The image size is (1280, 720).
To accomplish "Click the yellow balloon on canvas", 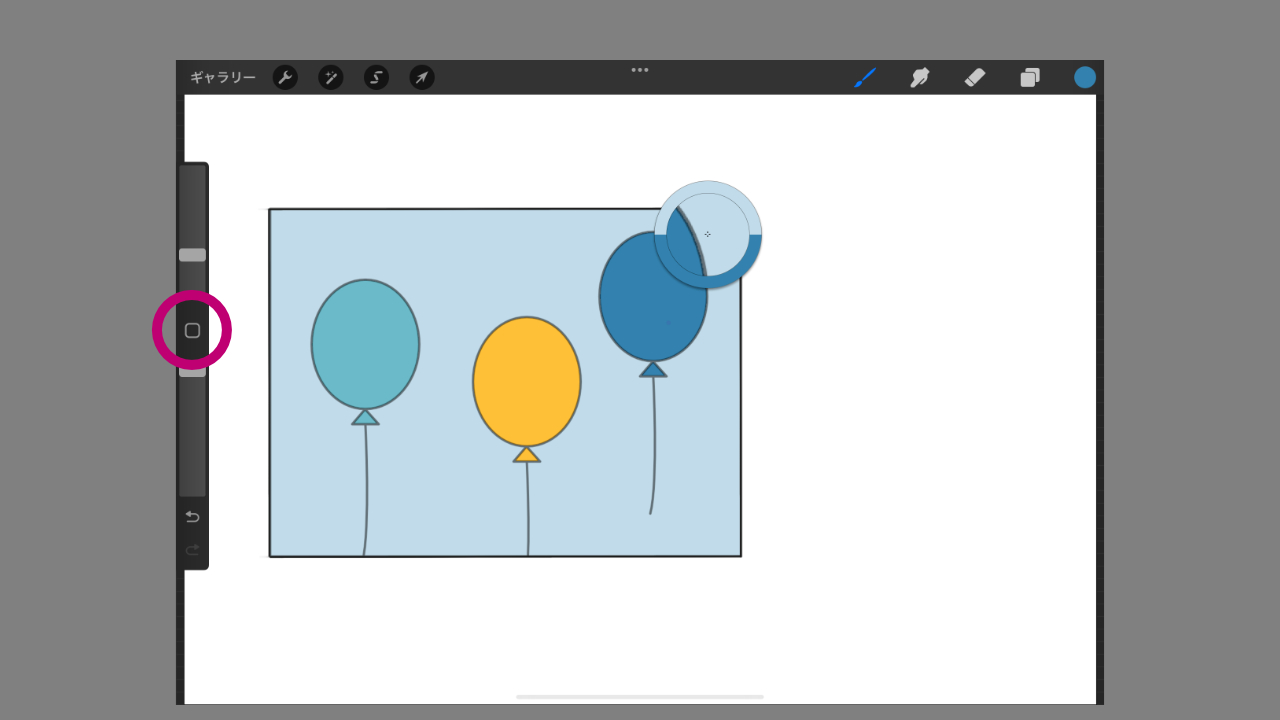I will (527, 382).
